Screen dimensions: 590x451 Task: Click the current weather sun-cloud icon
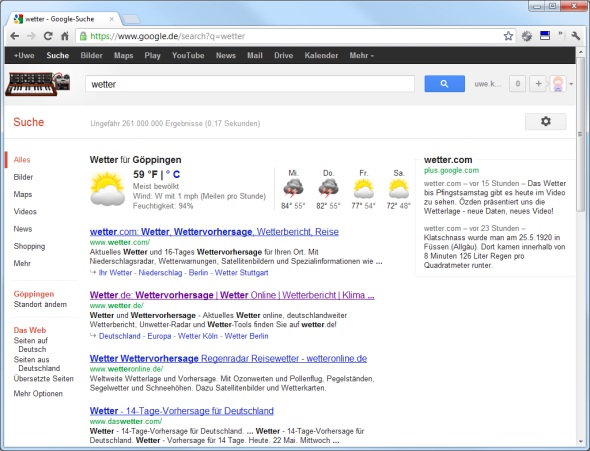[108, 189]
